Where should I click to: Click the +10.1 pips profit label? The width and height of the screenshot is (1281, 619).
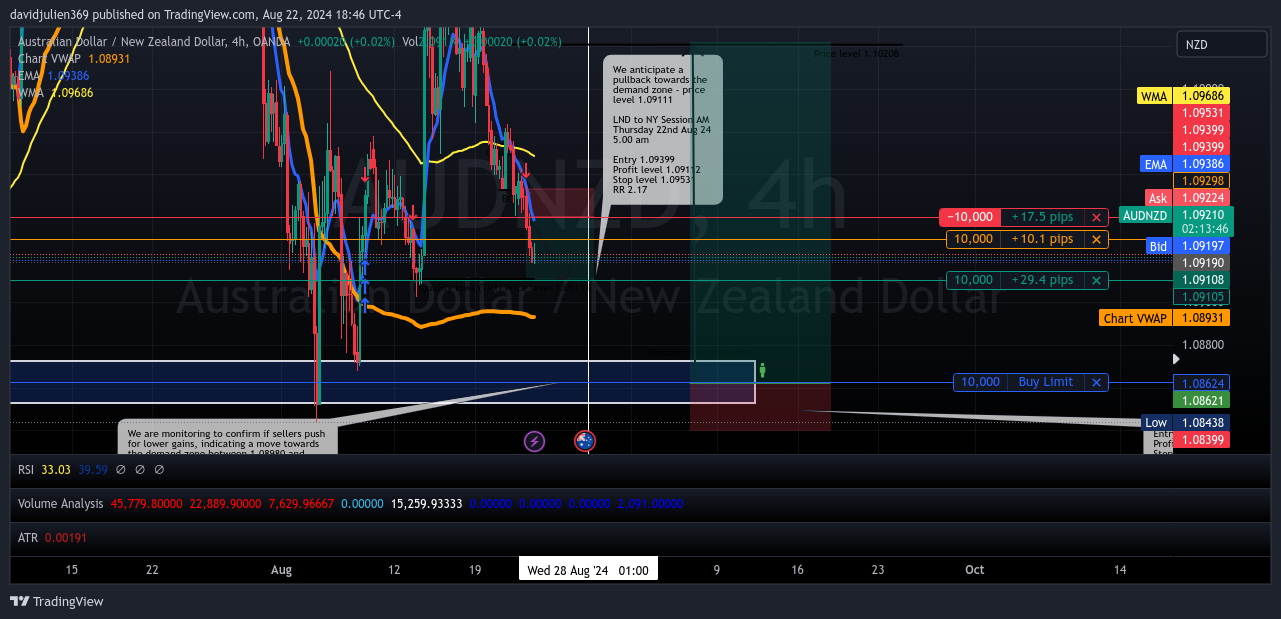1042,239
